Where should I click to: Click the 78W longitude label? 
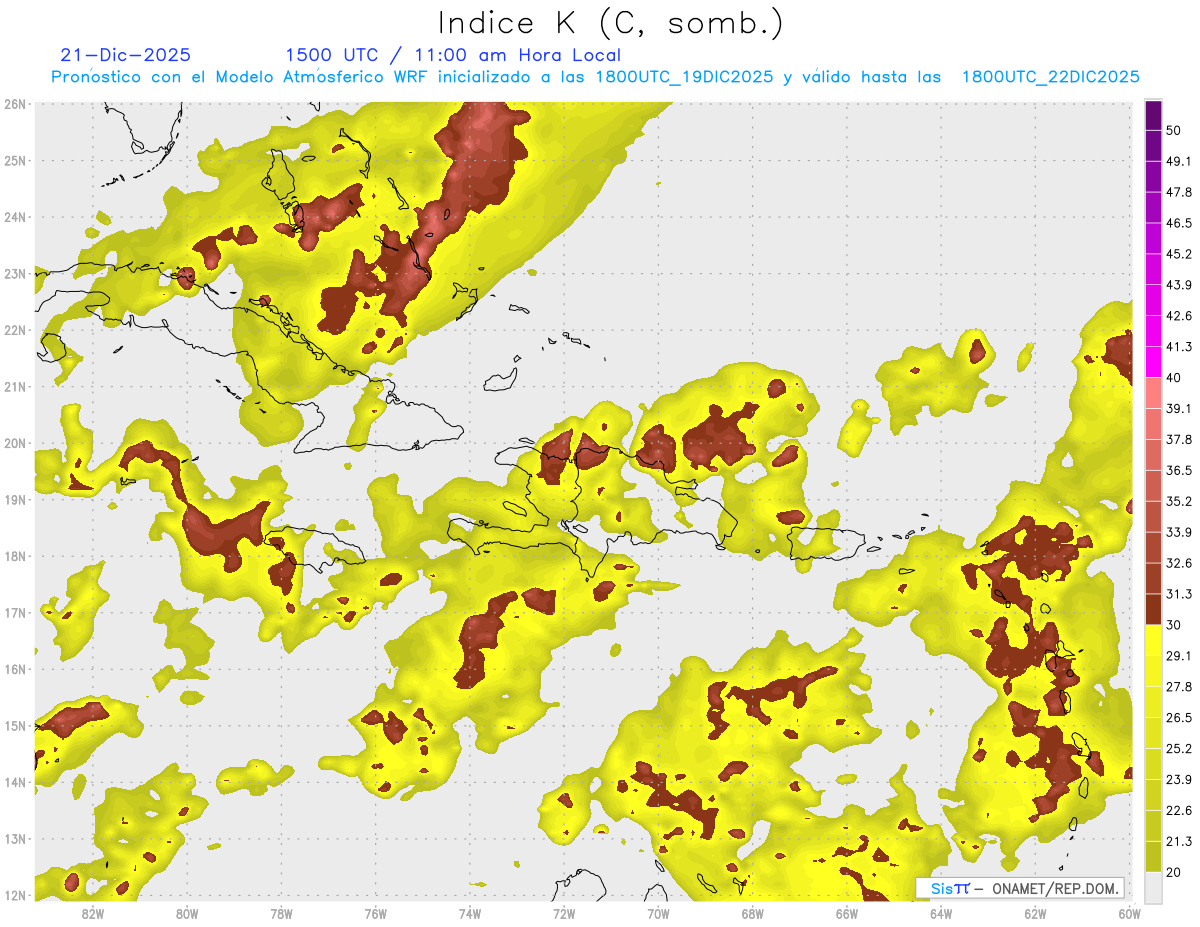coord(281,913)
